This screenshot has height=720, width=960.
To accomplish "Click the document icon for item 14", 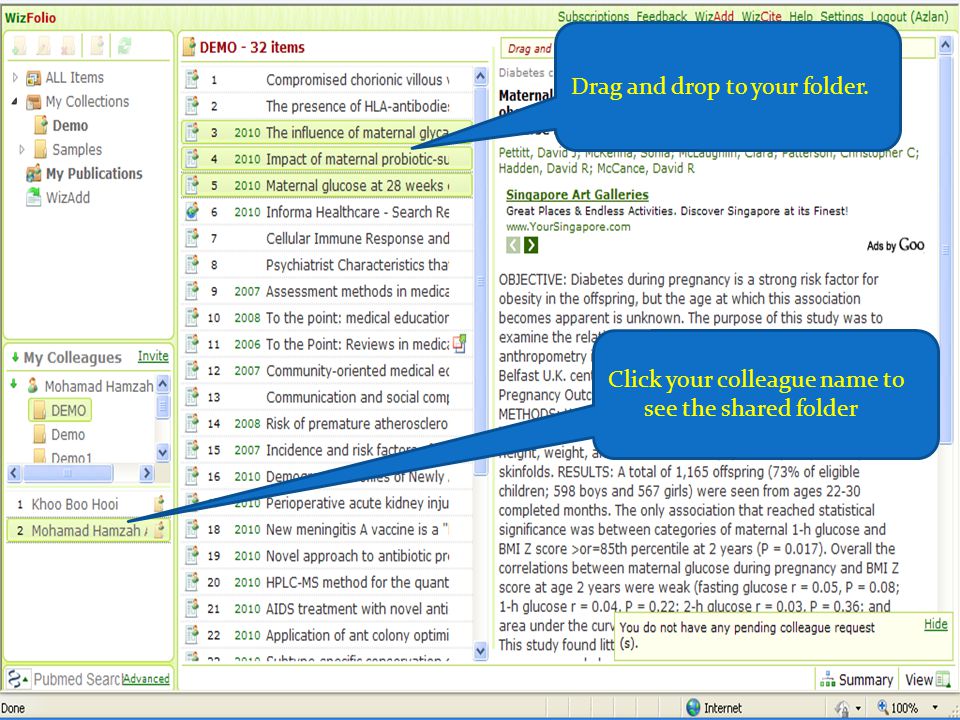I will tap(192, 423).
